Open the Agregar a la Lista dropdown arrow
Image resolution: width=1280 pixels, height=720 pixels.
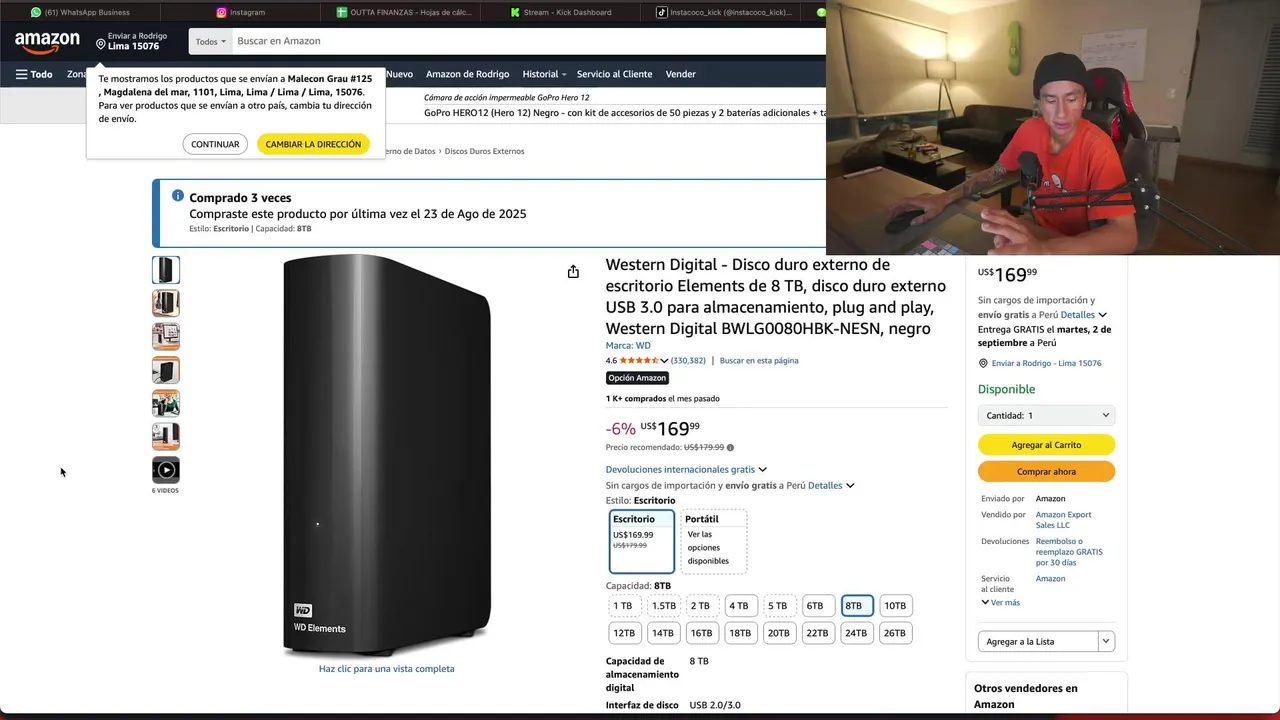(1106, 642)
